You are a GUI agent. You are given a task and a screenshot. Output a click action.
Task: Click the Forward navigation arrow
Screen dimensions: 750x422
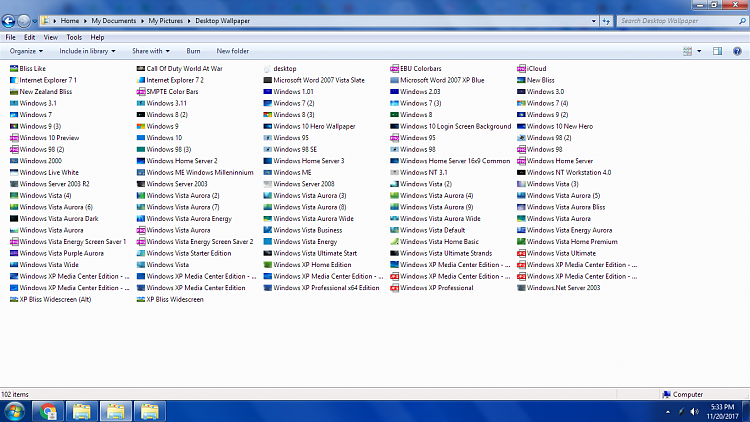(23, 21)
